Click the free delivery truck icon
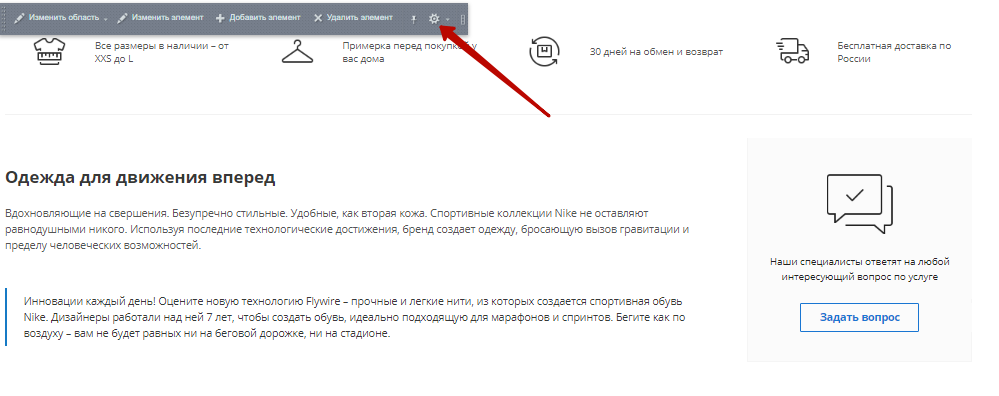 (792, 51)
